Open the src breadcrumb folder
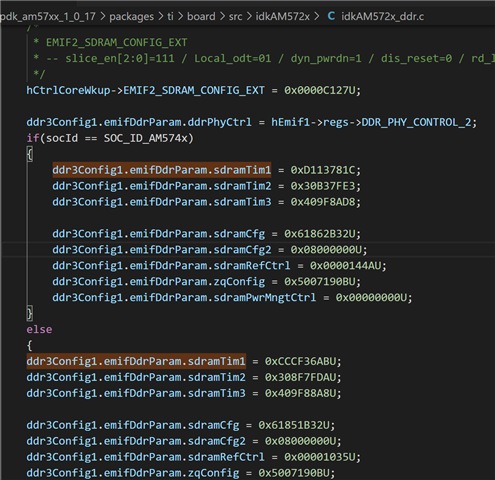The height and width of the screenshot is (480, 495). coord(235,16)
